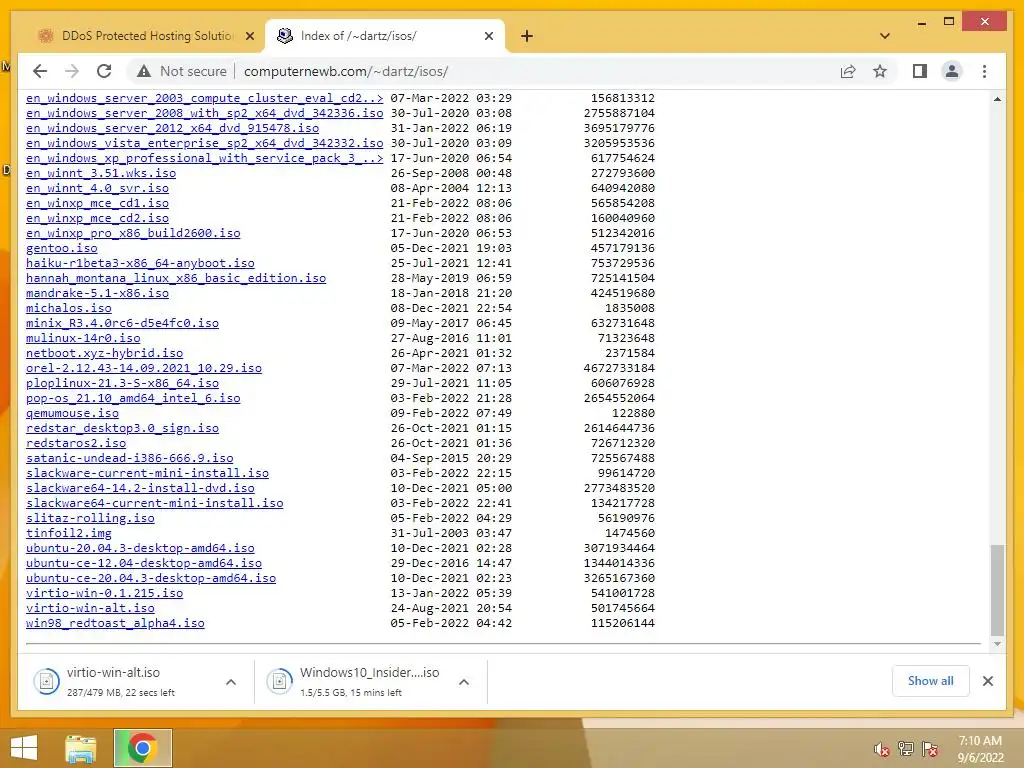The width and height of the screenshot is (1024, 768).
Task: Click the muted volume tray icon
Action: tap(882, 750)
